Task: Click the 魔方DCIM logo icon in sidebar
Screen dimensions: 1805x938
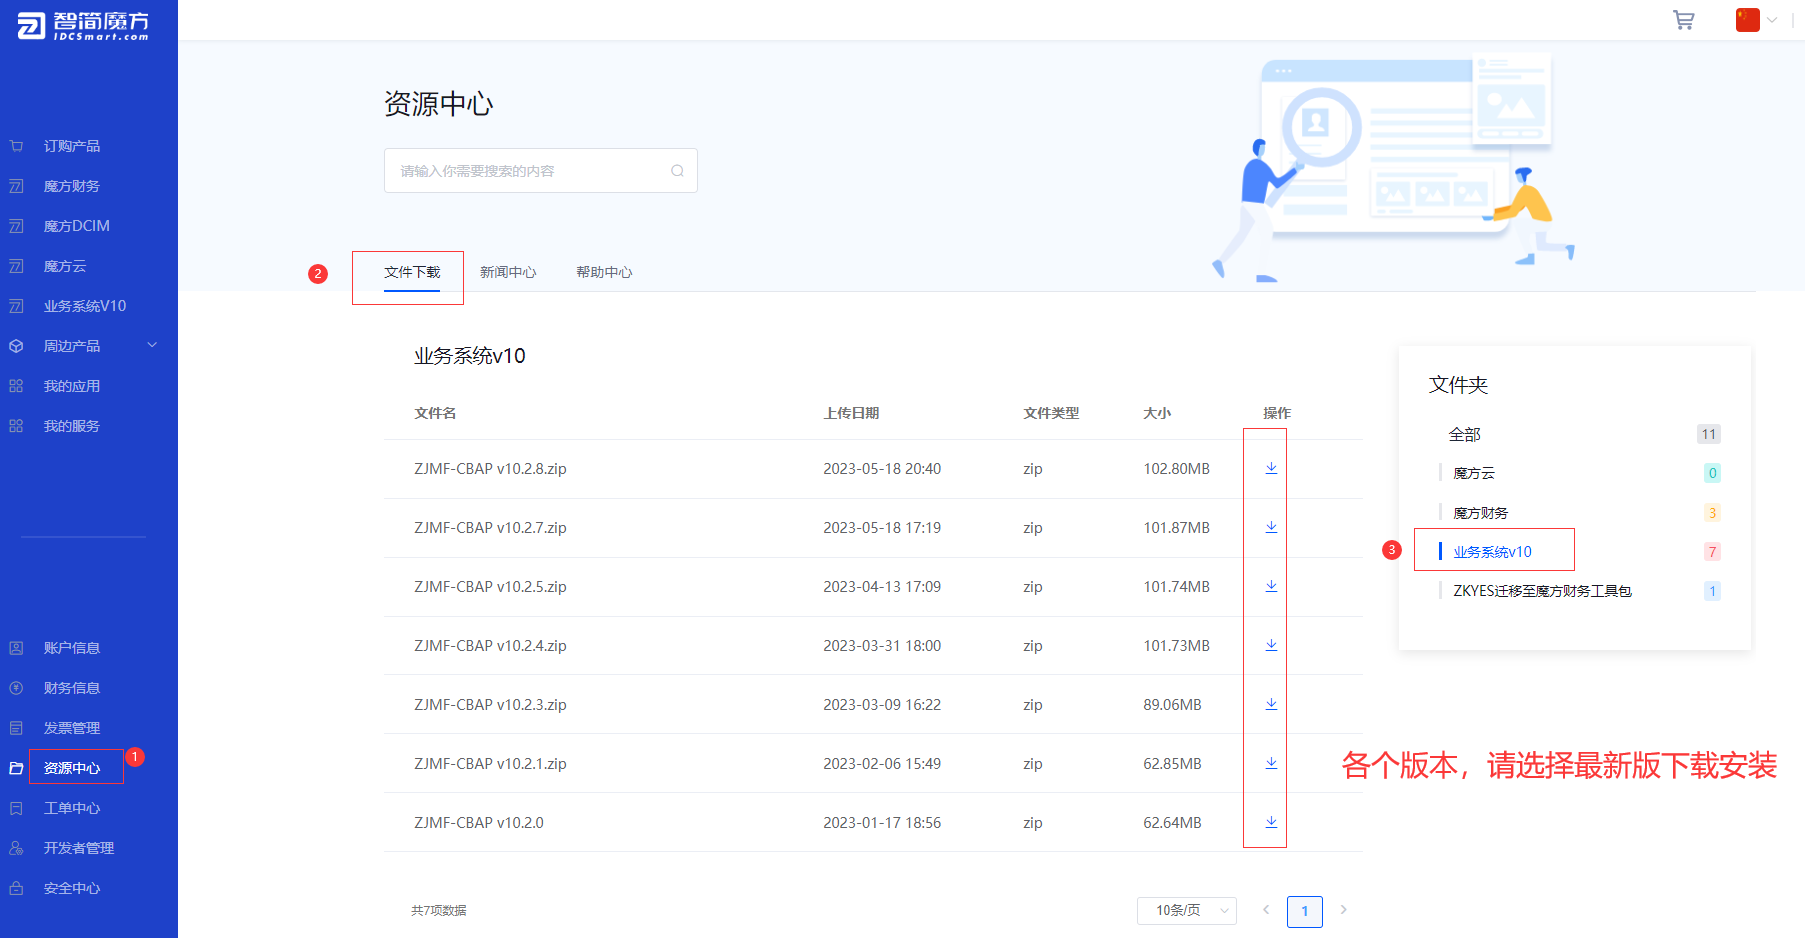Action: [16, 226]
